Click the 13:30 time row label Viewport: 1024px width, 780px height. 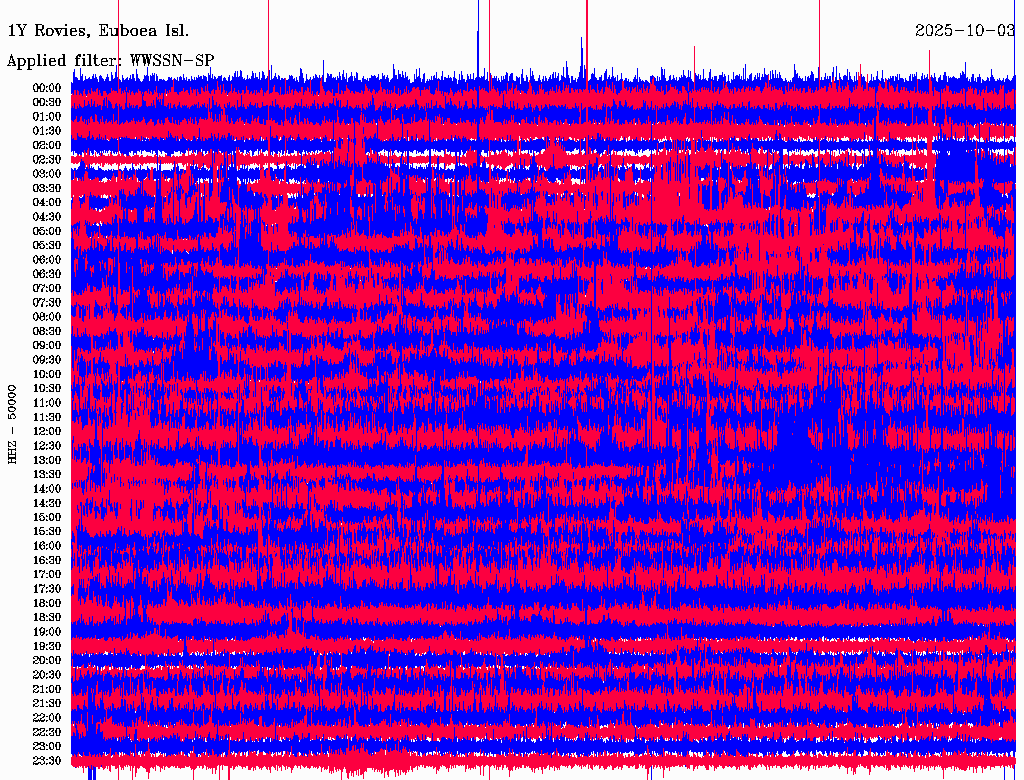(47, 475)
